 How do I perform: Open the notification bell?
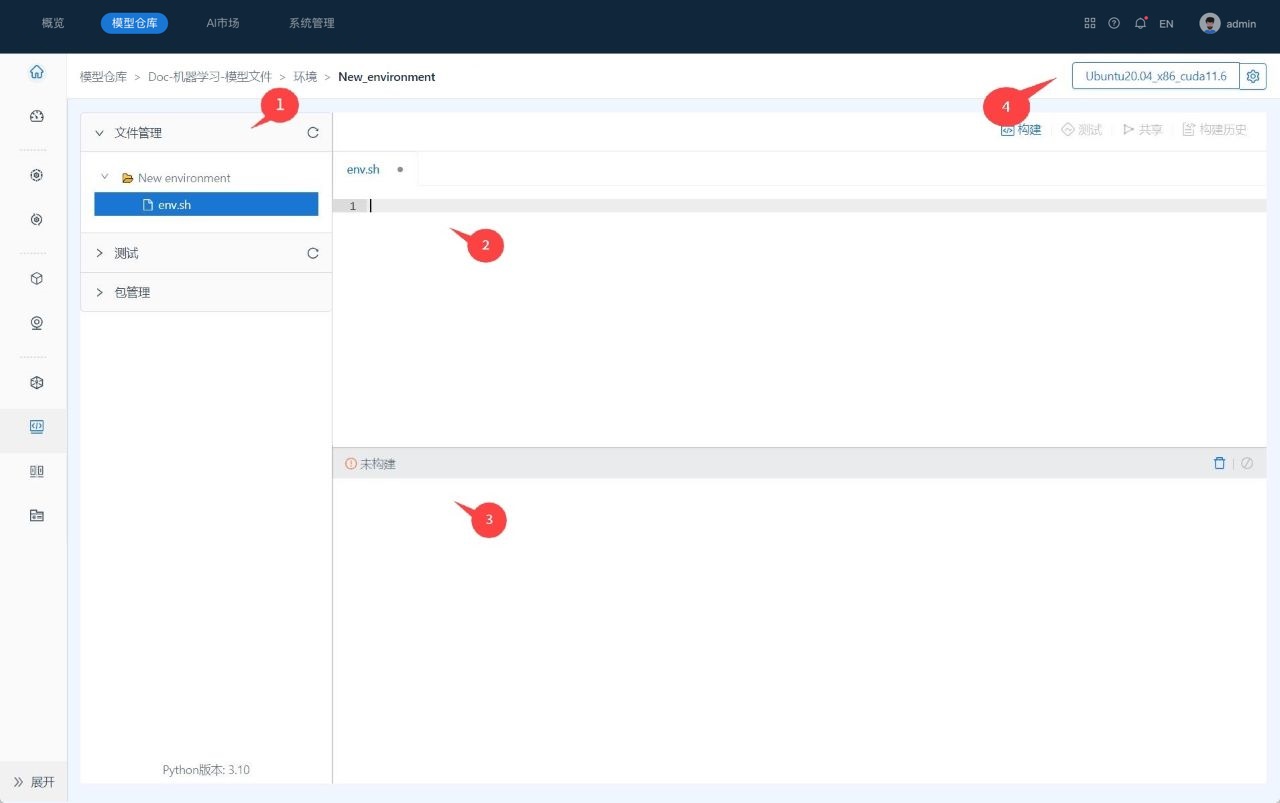click(x=1140, y=23)
